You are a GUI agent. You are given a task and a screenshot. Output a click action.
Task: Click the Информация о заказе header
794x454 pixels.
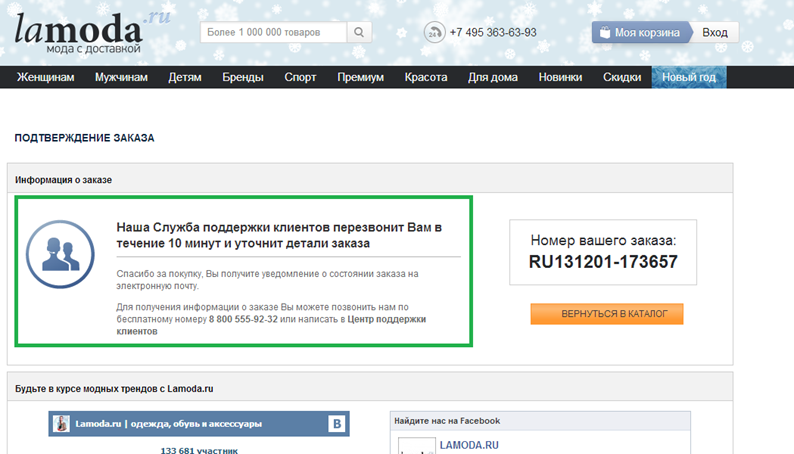coord(63,180)
